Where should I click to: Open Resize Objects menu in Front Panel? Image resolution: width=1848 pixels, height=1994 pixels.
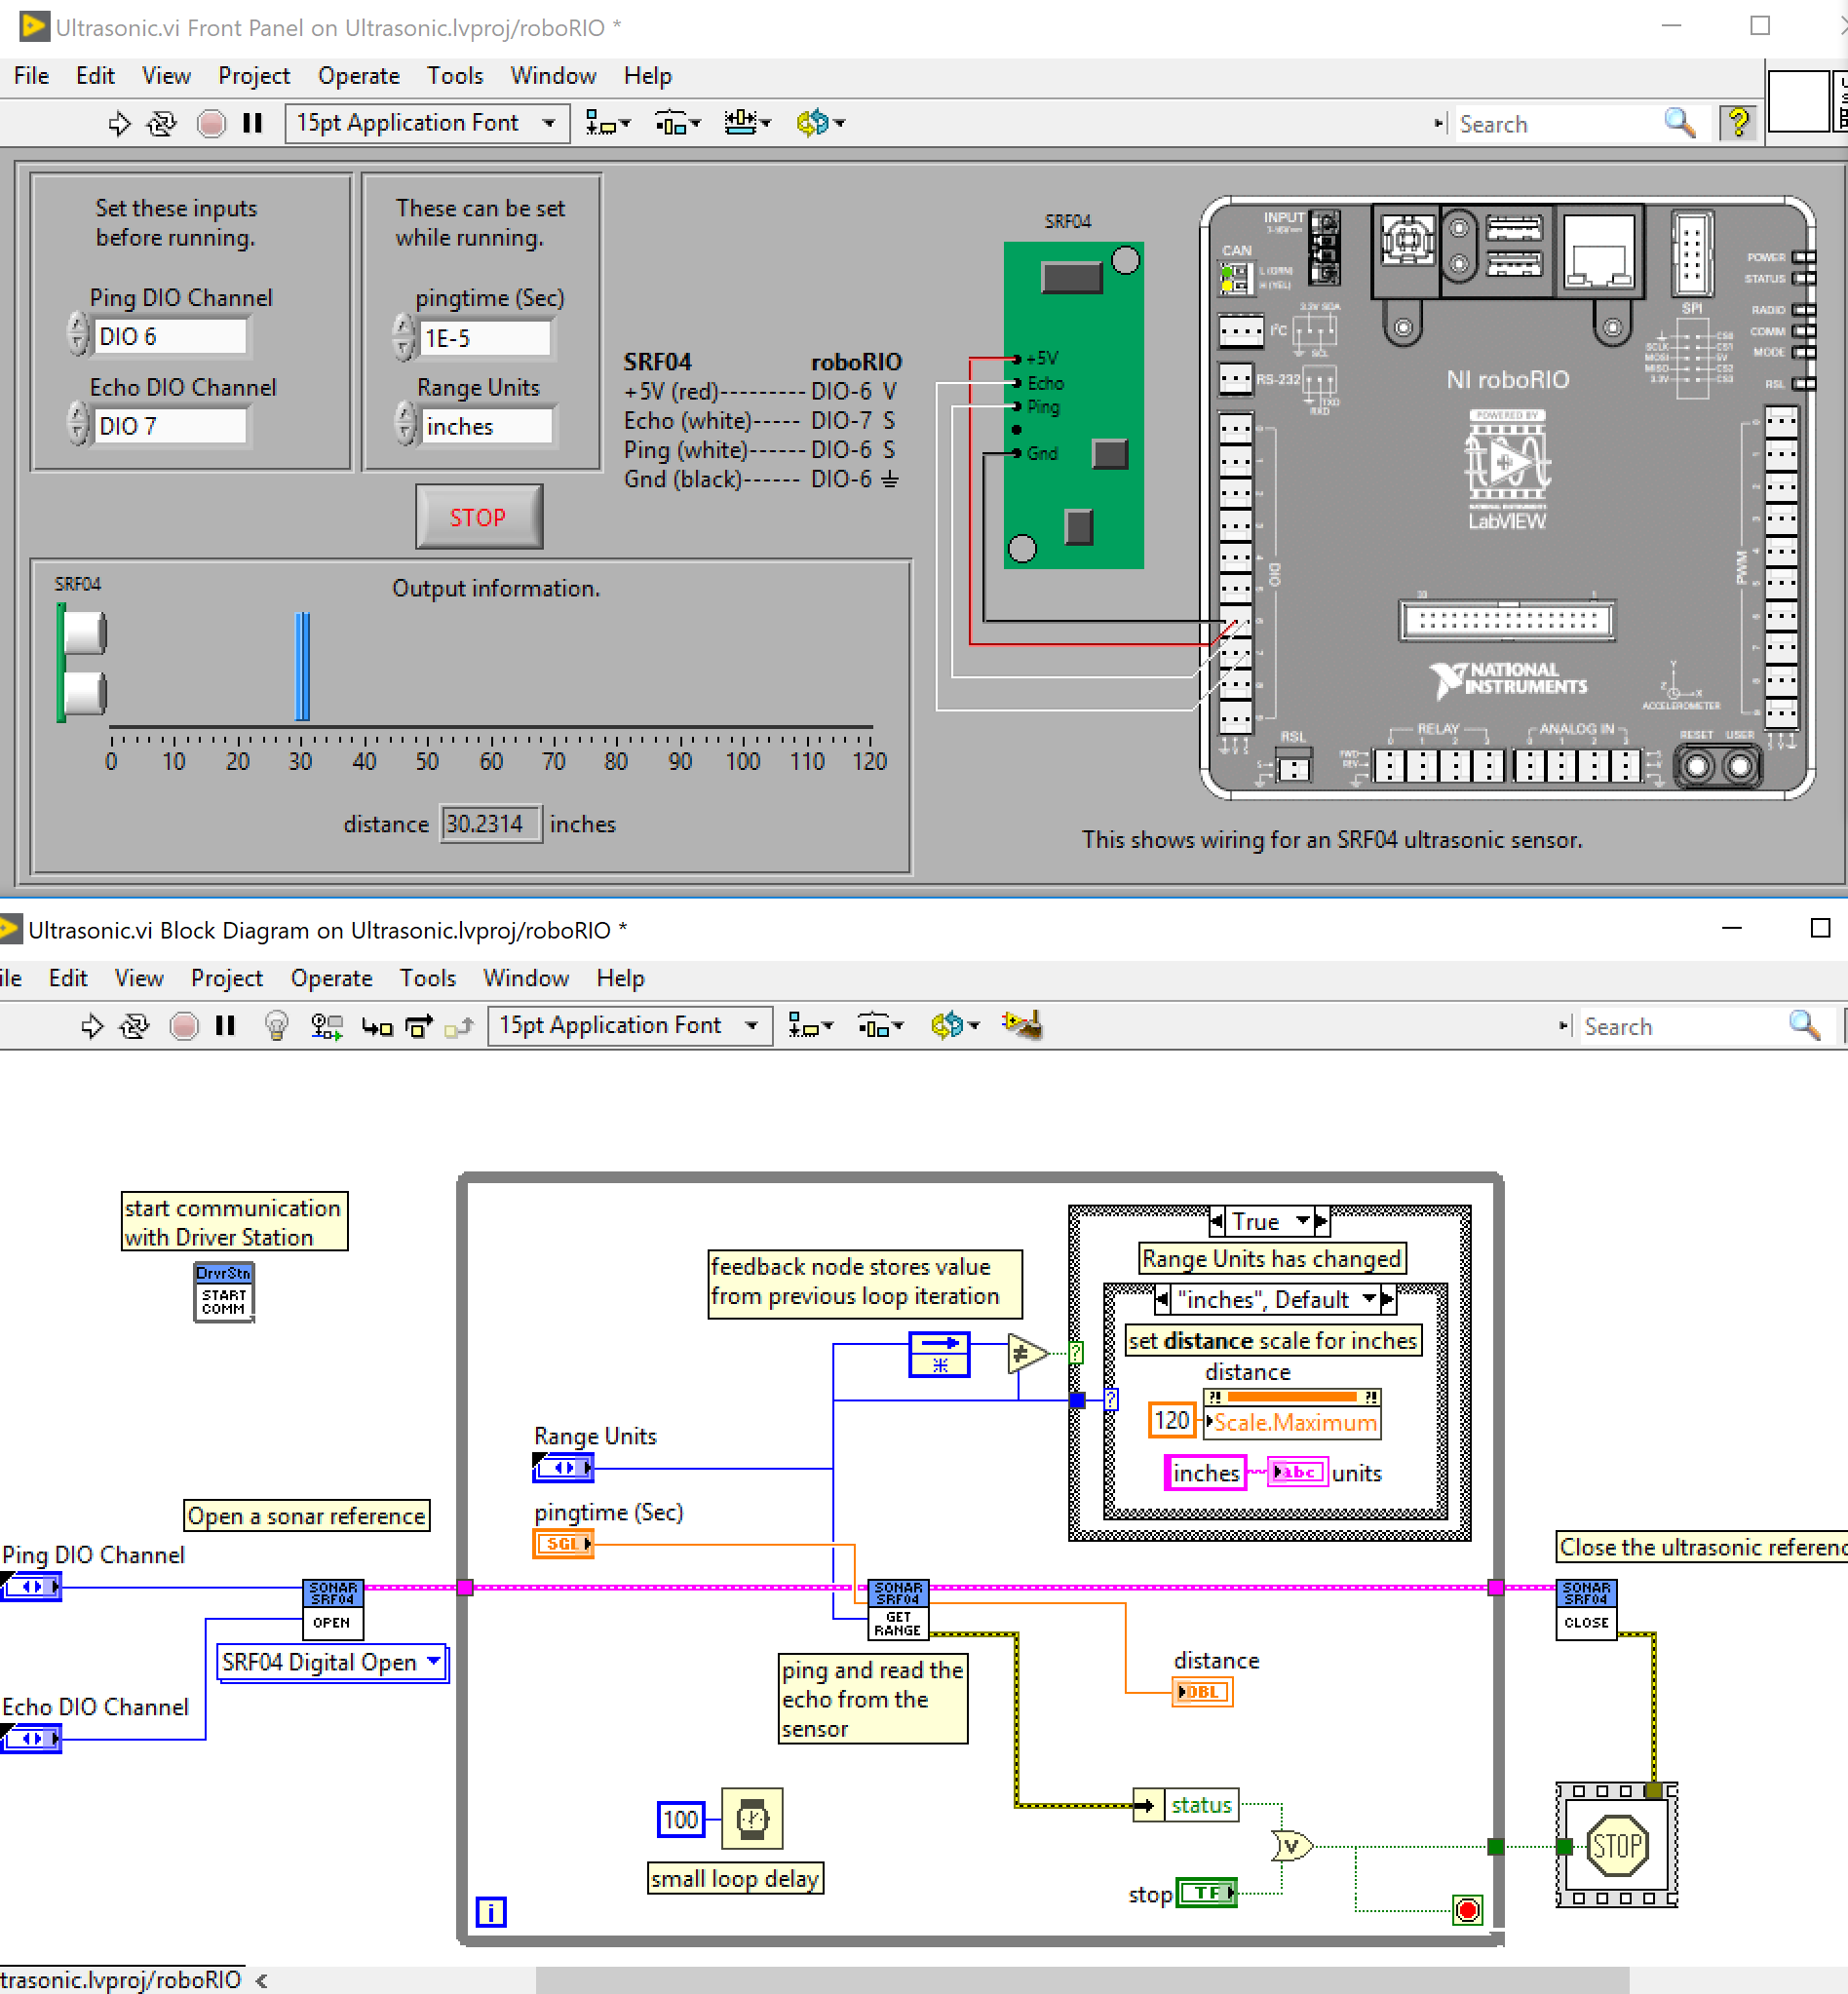[x=748, y=123]
